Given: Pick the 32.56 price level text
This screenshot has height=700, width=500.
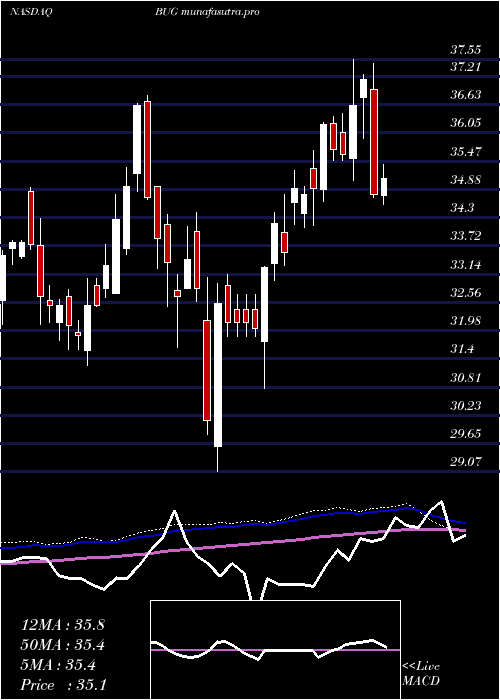Looking at the screenshot, I should pyautogui.click(x=466, y=292).
